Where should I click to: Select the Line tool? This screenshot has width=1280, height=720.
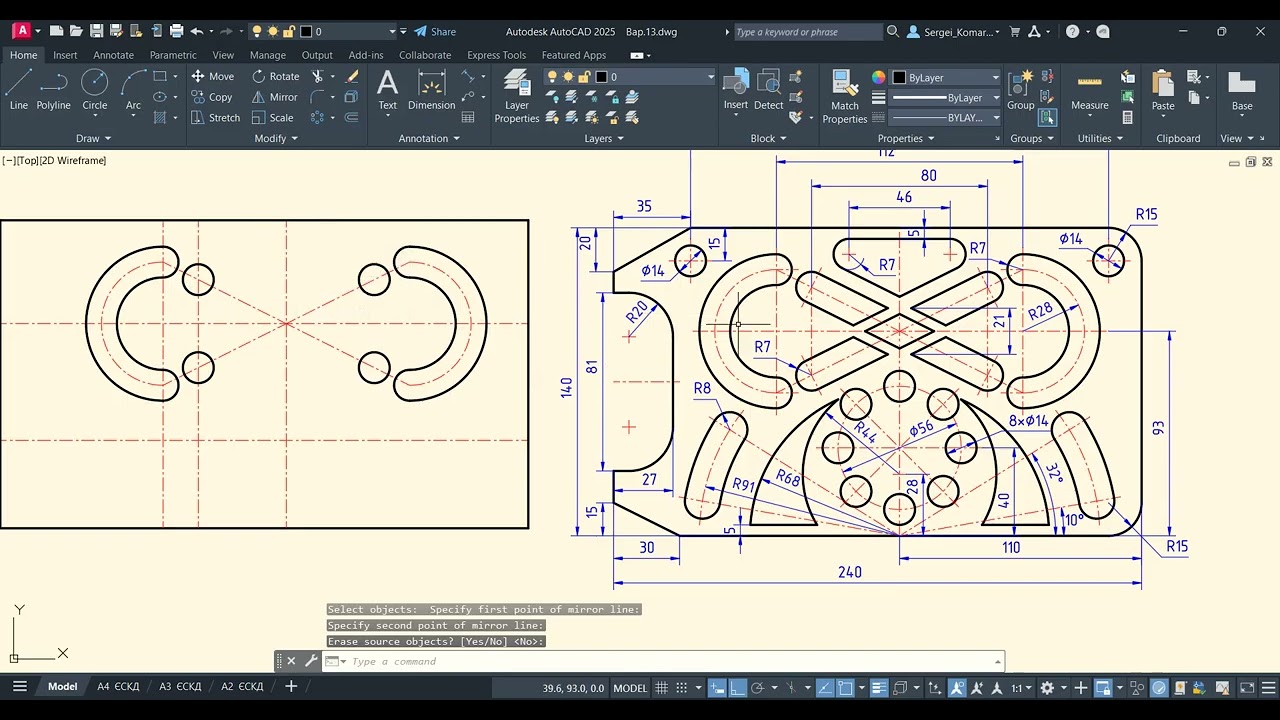click(x=19, y=89)
